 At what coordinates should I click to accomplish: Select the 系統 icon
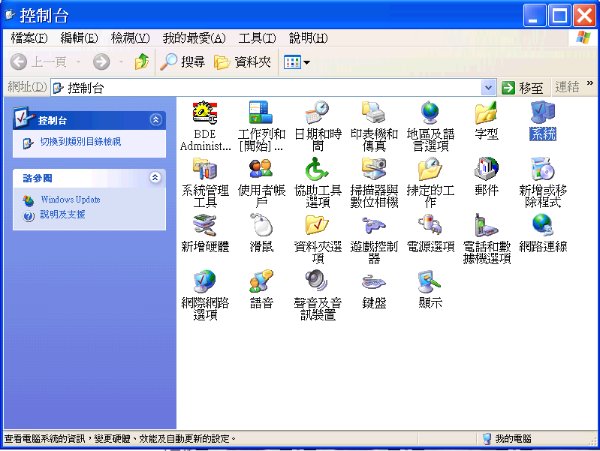coord(542,113)
